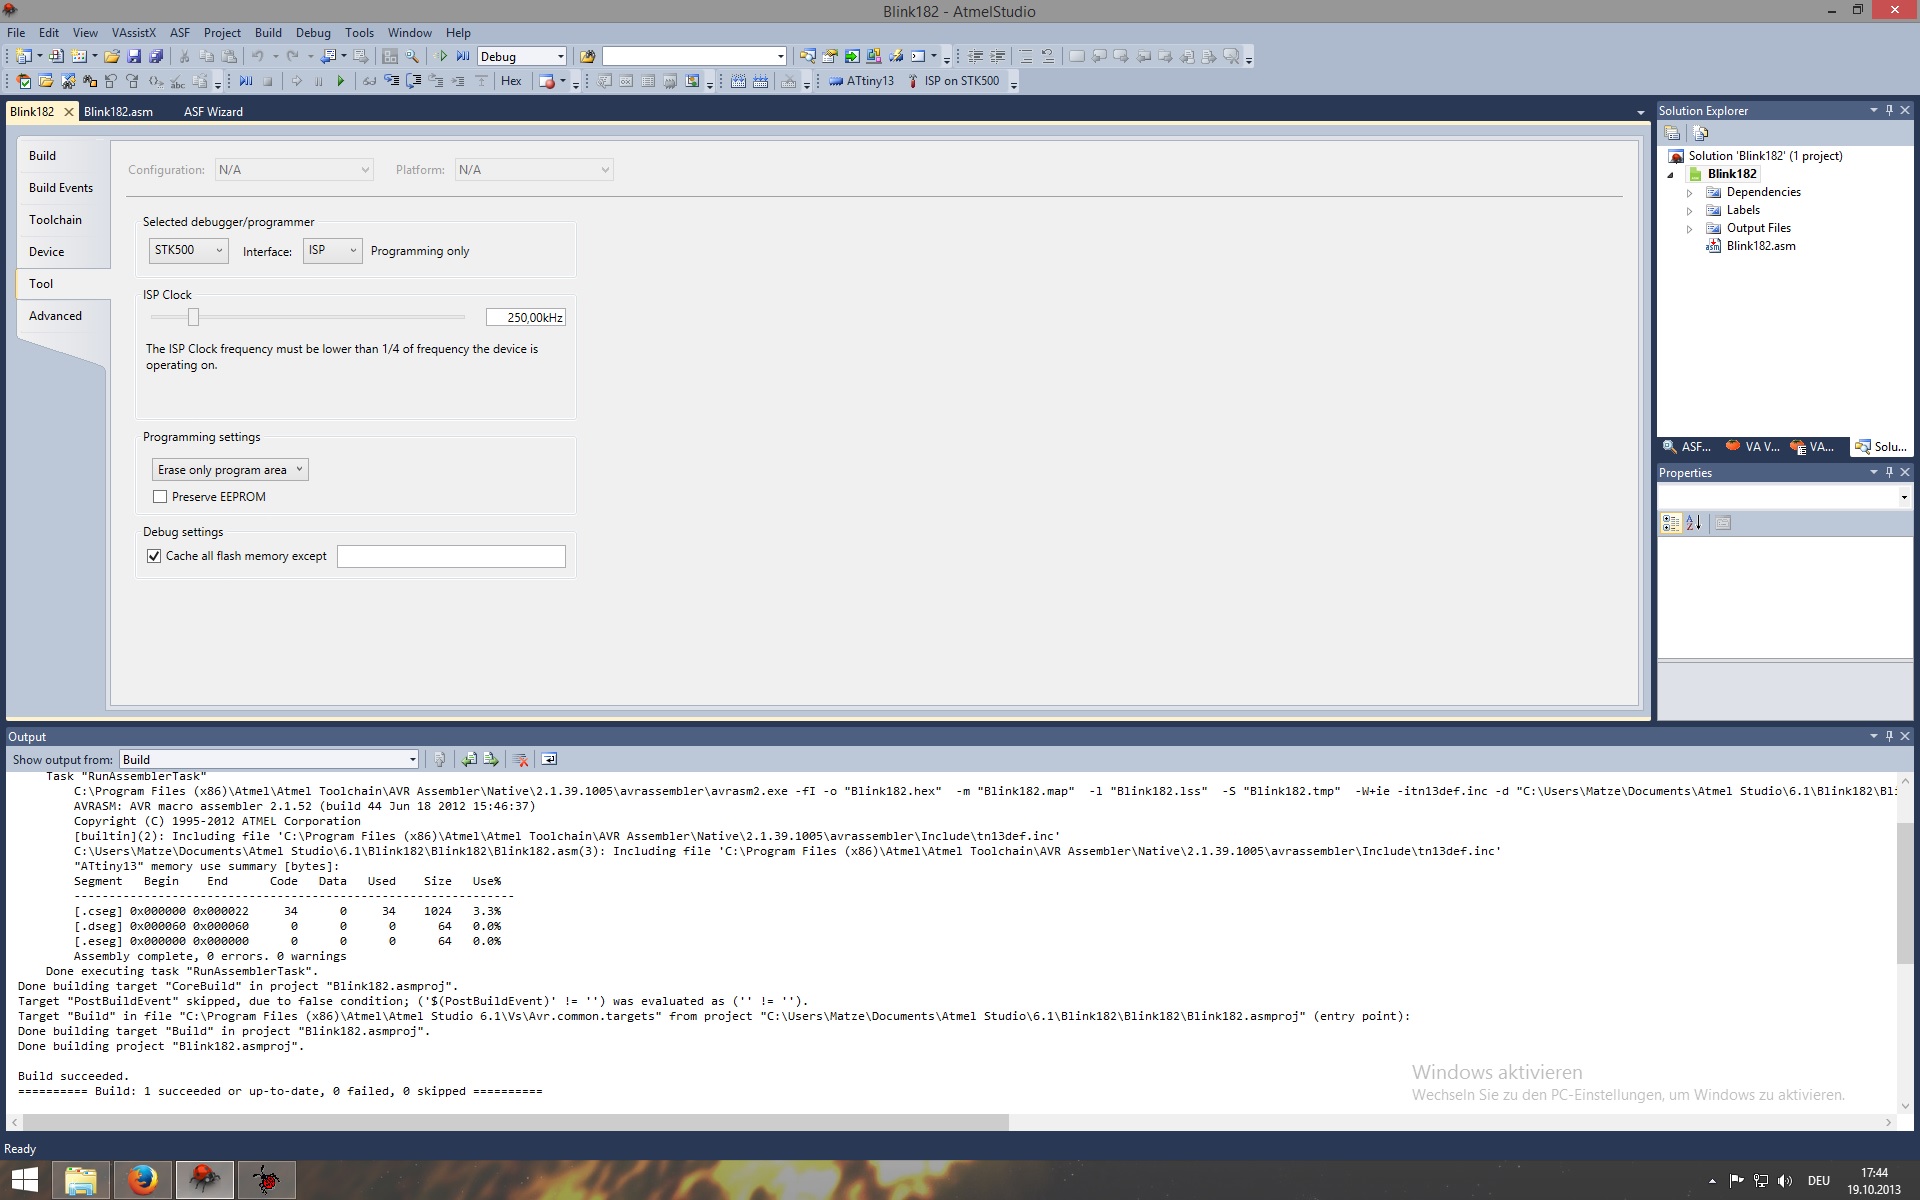Open the VAssistX menu
The width and height of the screenshot is (1920, 1200).
[134, 33]
